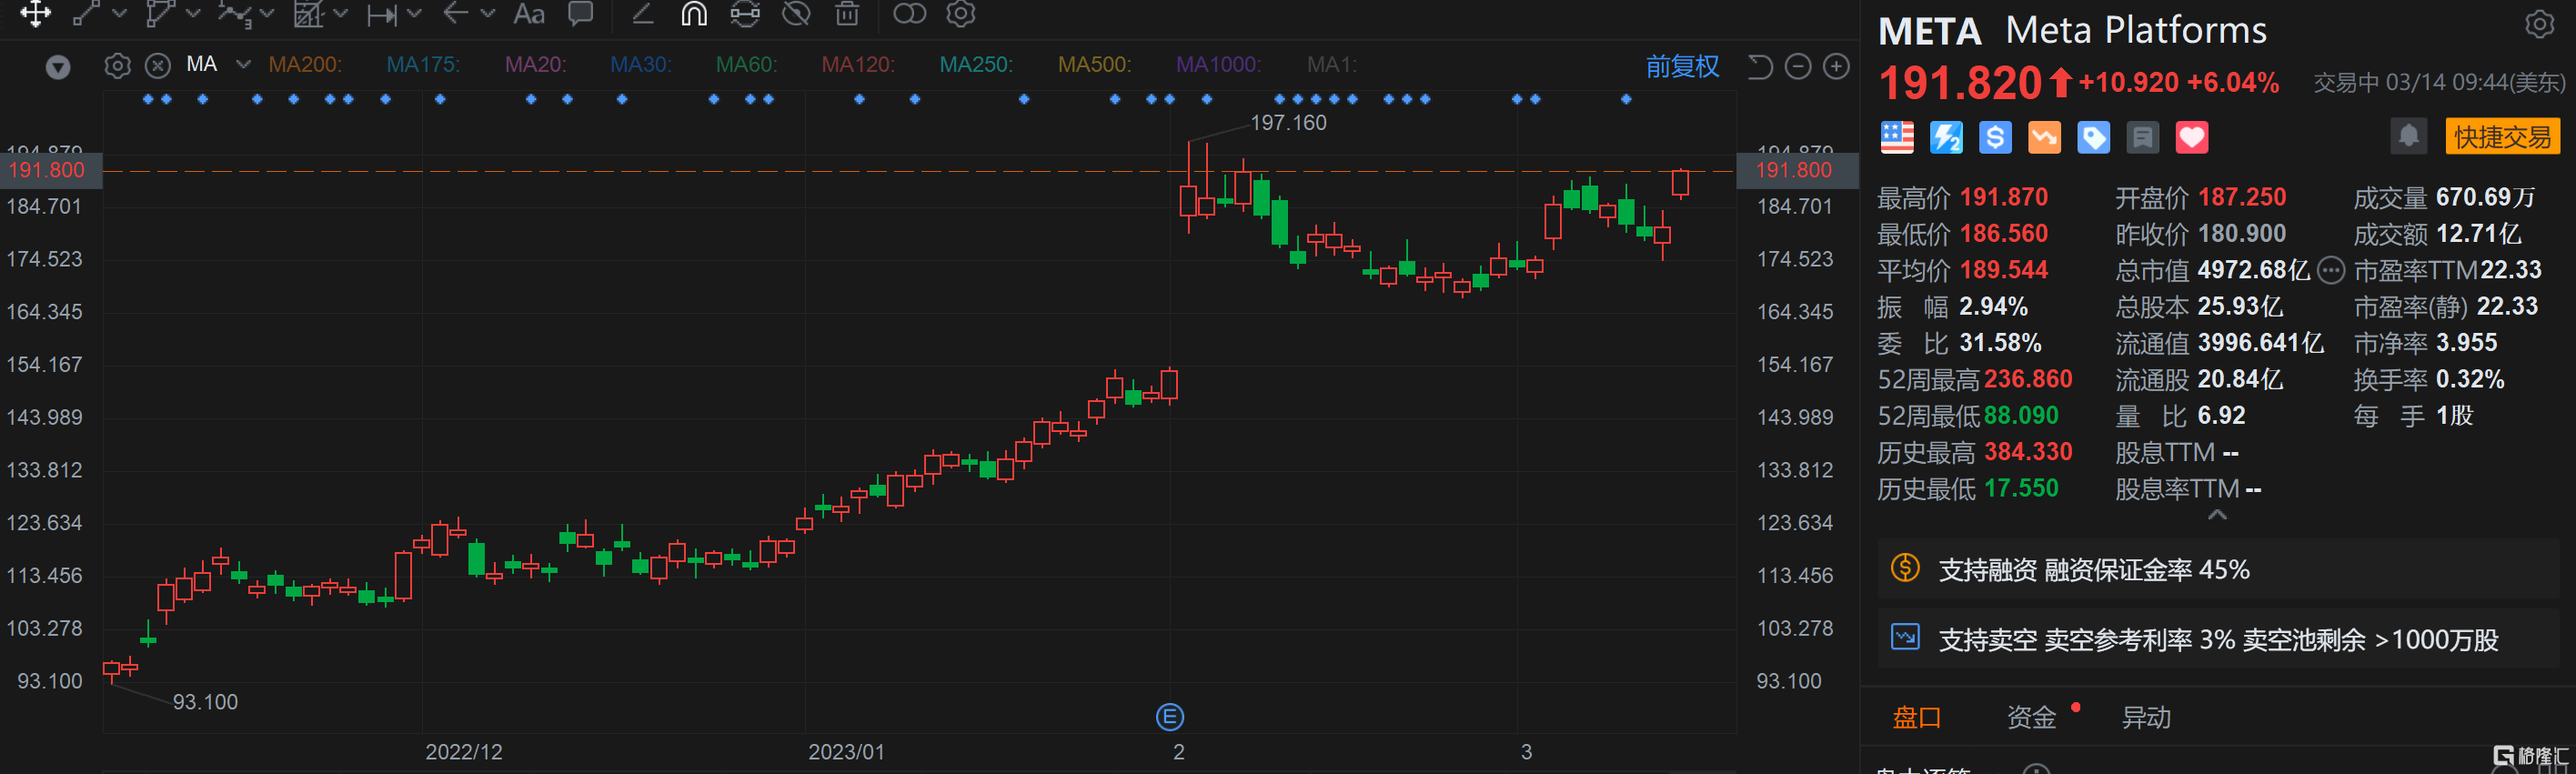Click the MA500 legend label
Image resolution: width=2576 pixels, height=774 pixels.
[x=1095, y=65]
